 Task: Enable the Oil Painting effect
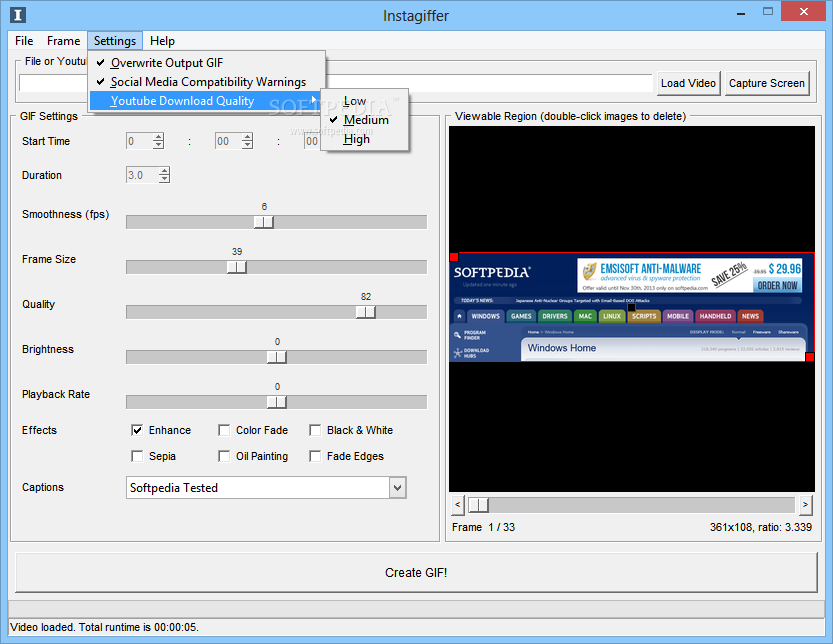coord(224,456)
